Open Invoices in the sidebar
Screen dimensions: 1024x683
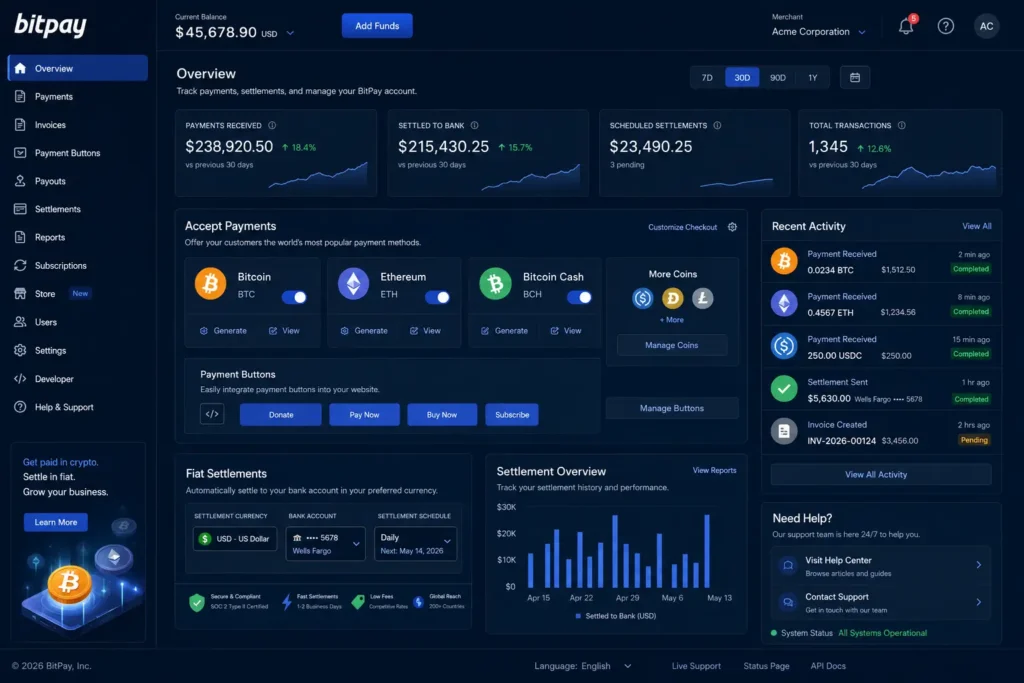pos(77,125)
